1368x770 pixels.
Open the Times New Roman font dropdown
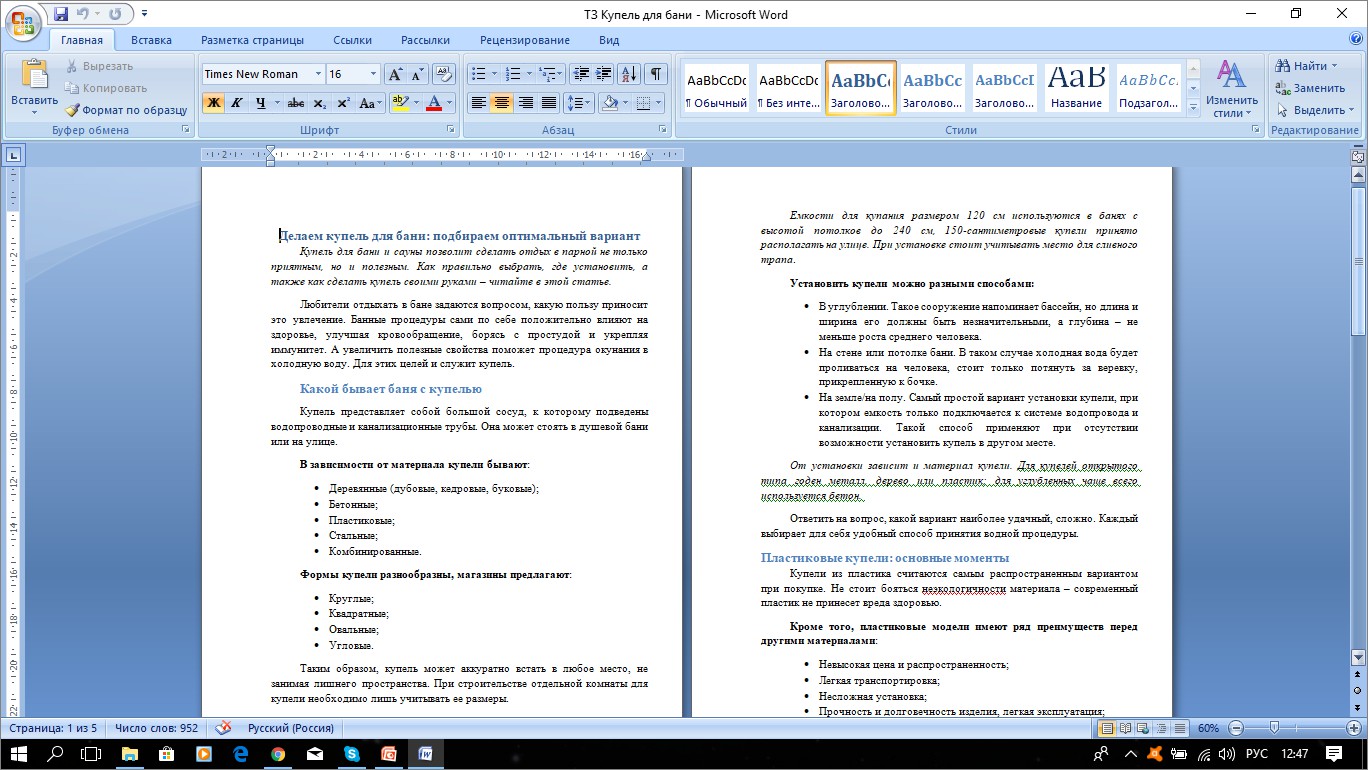tap(319, 74)
